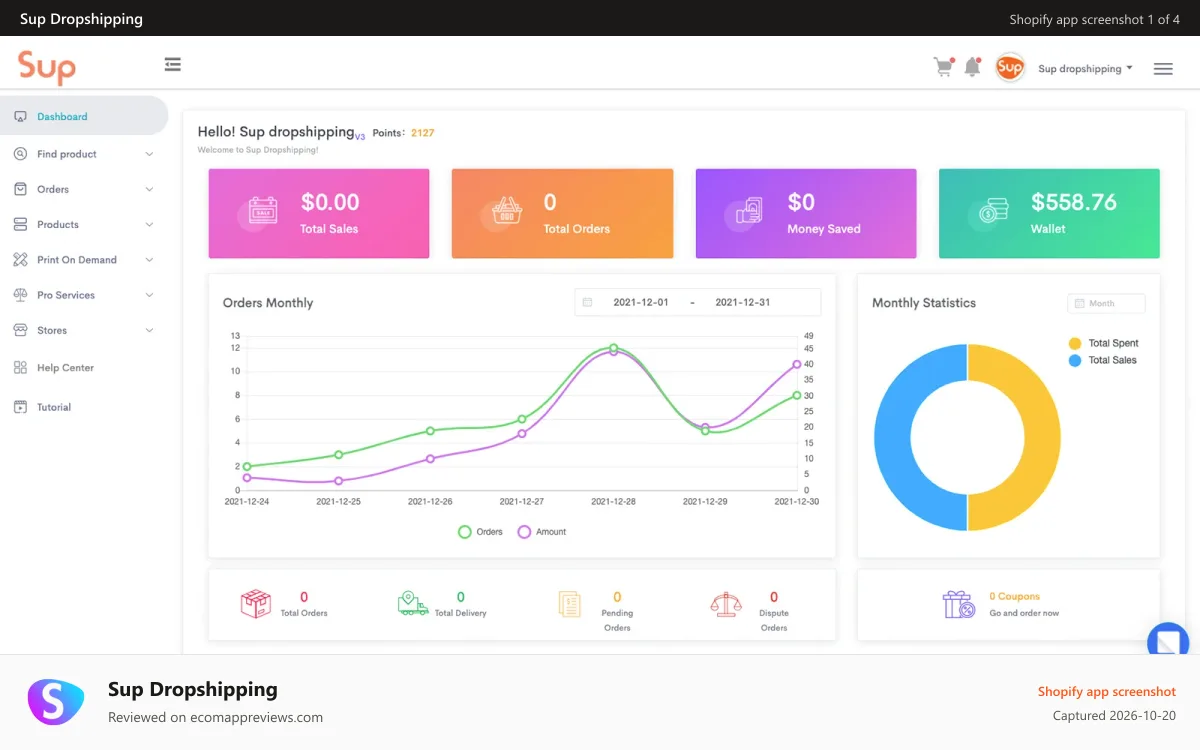This screenshot has height=750, width=1200.
Task: Click the Total Delivery truck icon
Action: click(413, 603)
